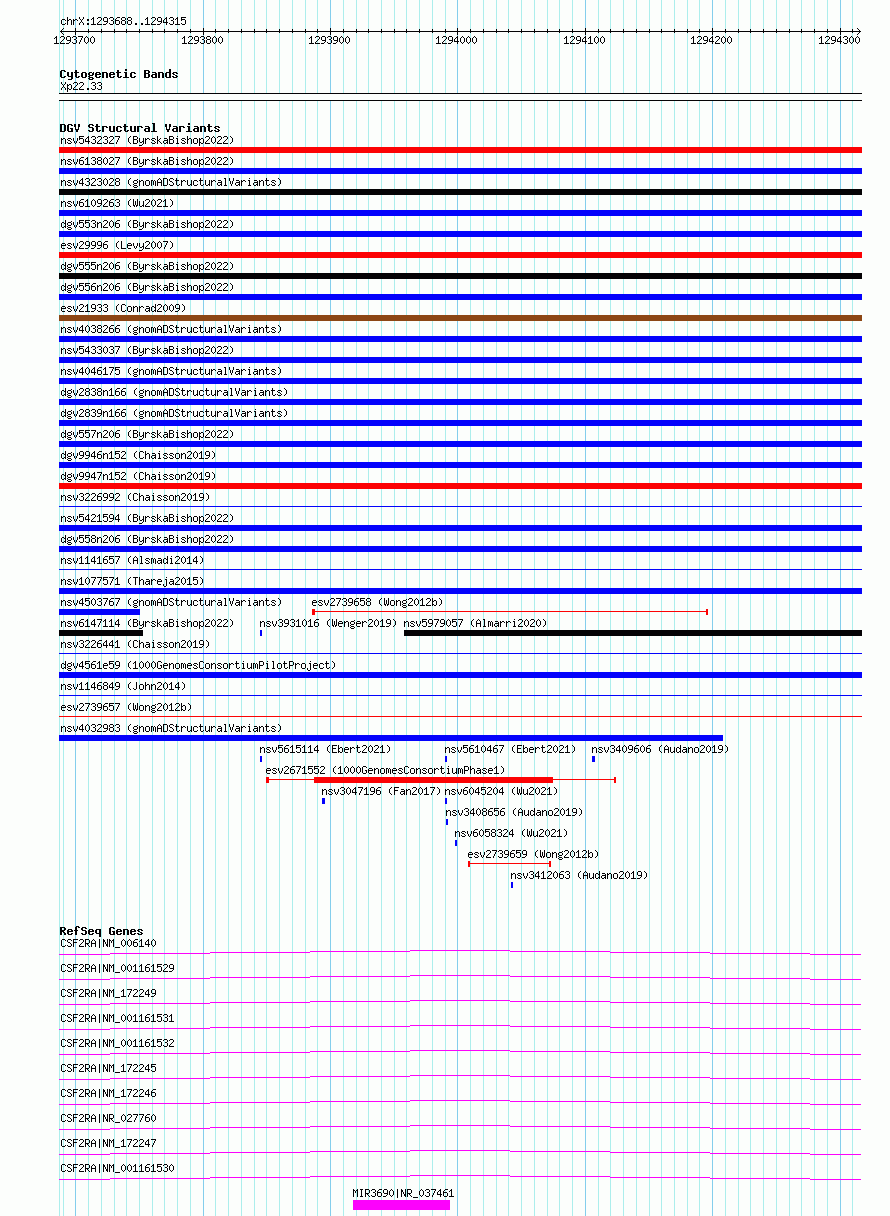Image resolution: width=890 pixels, height=1216 pixels.
Task: Click the CSF2RA|NM_172249 transcript label
Action: coord(108,993)
